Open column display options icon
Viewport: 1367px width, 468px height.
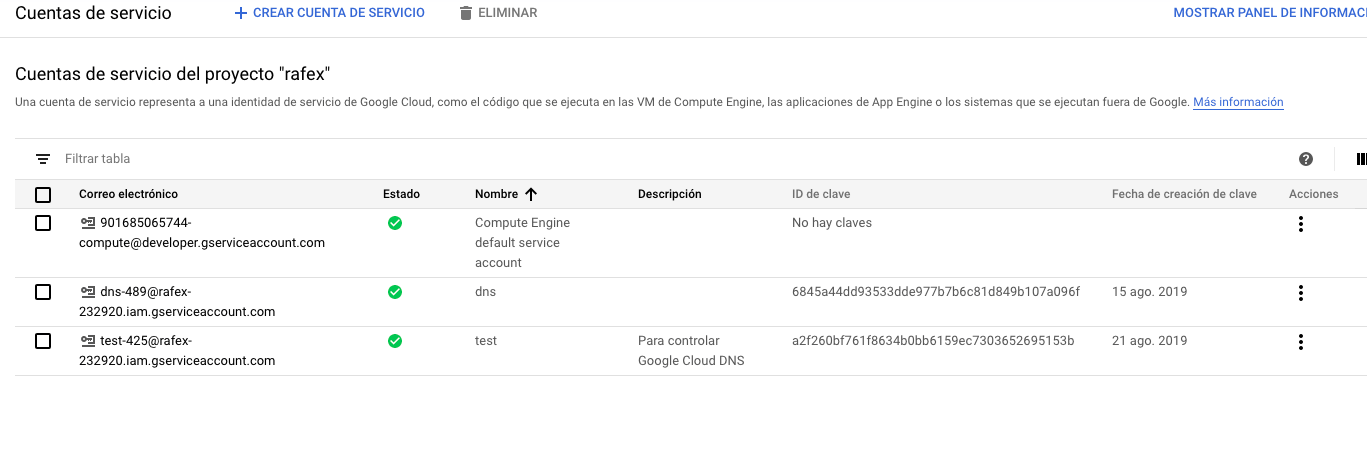coord(1360,159)
